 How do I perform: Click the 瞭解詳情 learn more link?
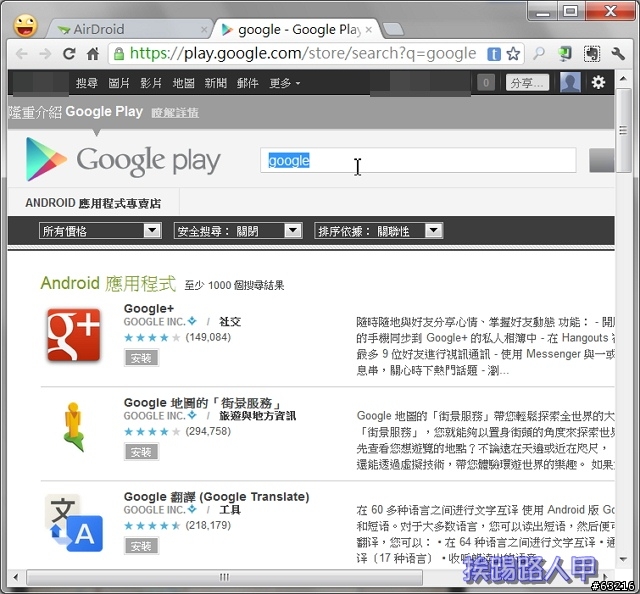[175, 113]
